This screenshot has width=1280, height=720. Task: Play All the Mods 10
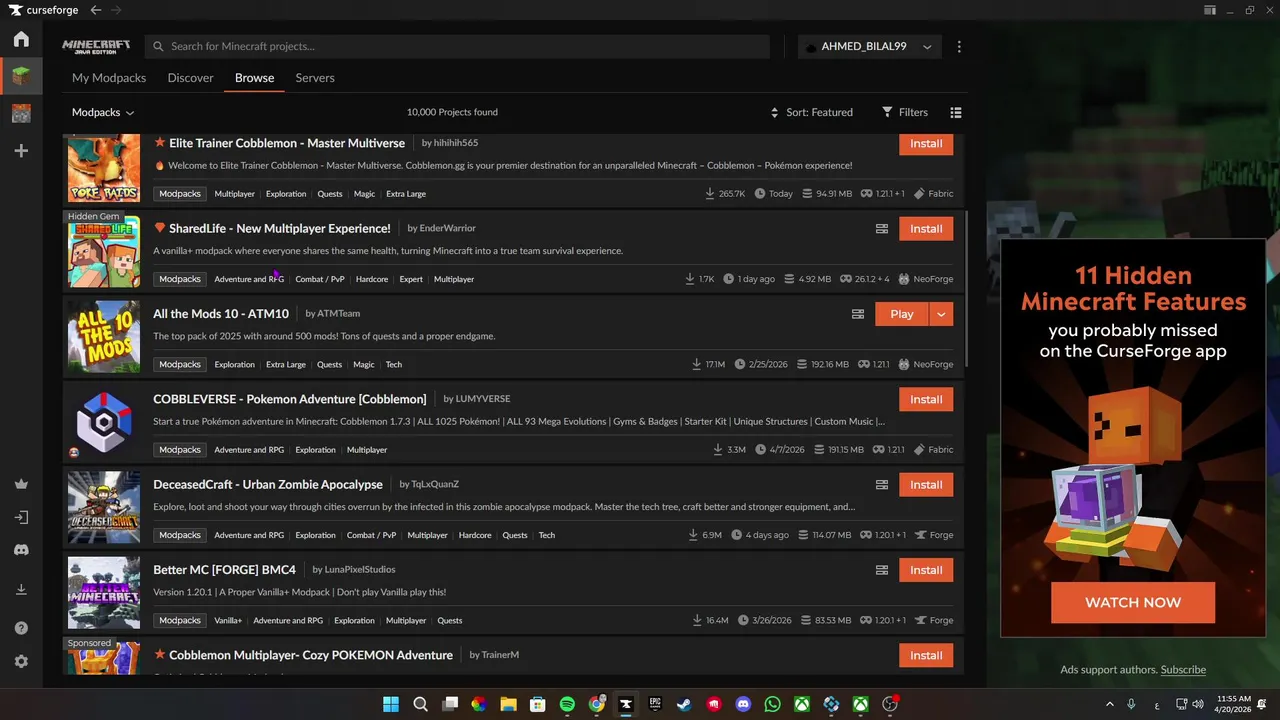coord(902,314)
